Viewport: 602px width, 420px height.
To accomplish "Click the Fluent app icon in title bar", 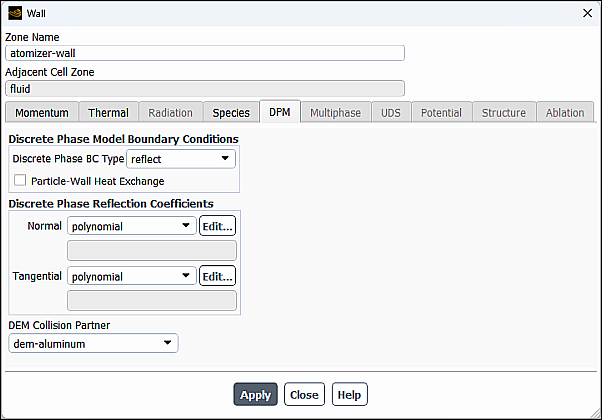I will click(x=15, y=13).
